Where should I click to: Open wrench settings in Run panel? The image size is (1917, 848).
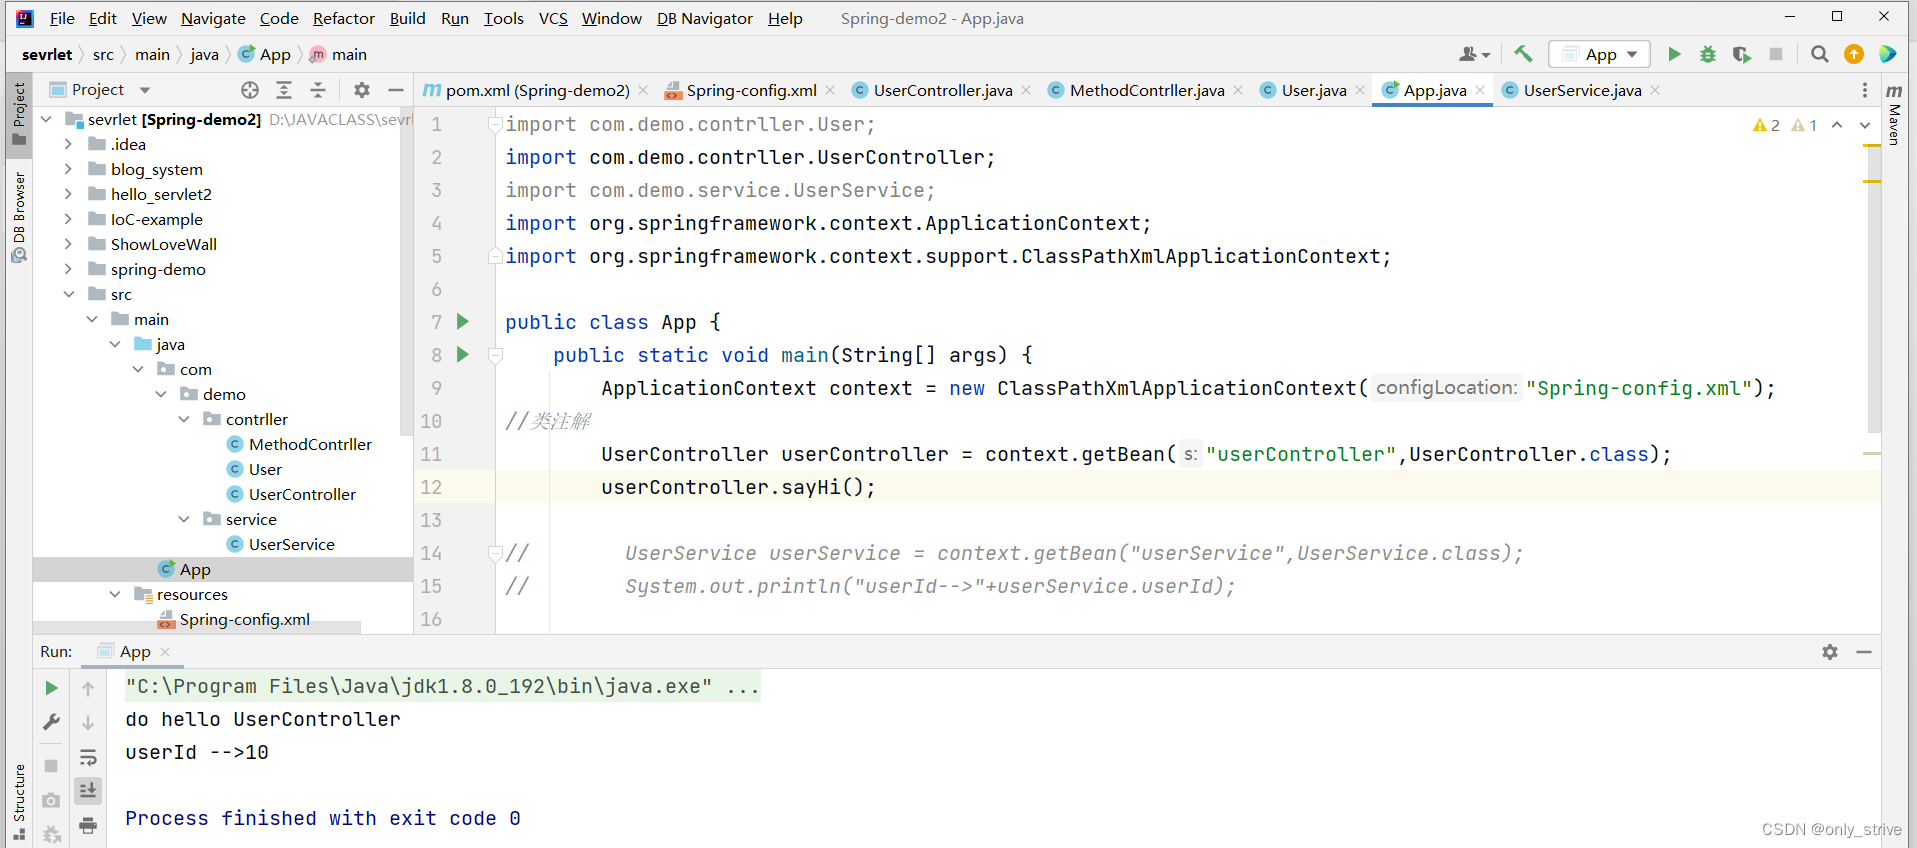coord(51,722)
